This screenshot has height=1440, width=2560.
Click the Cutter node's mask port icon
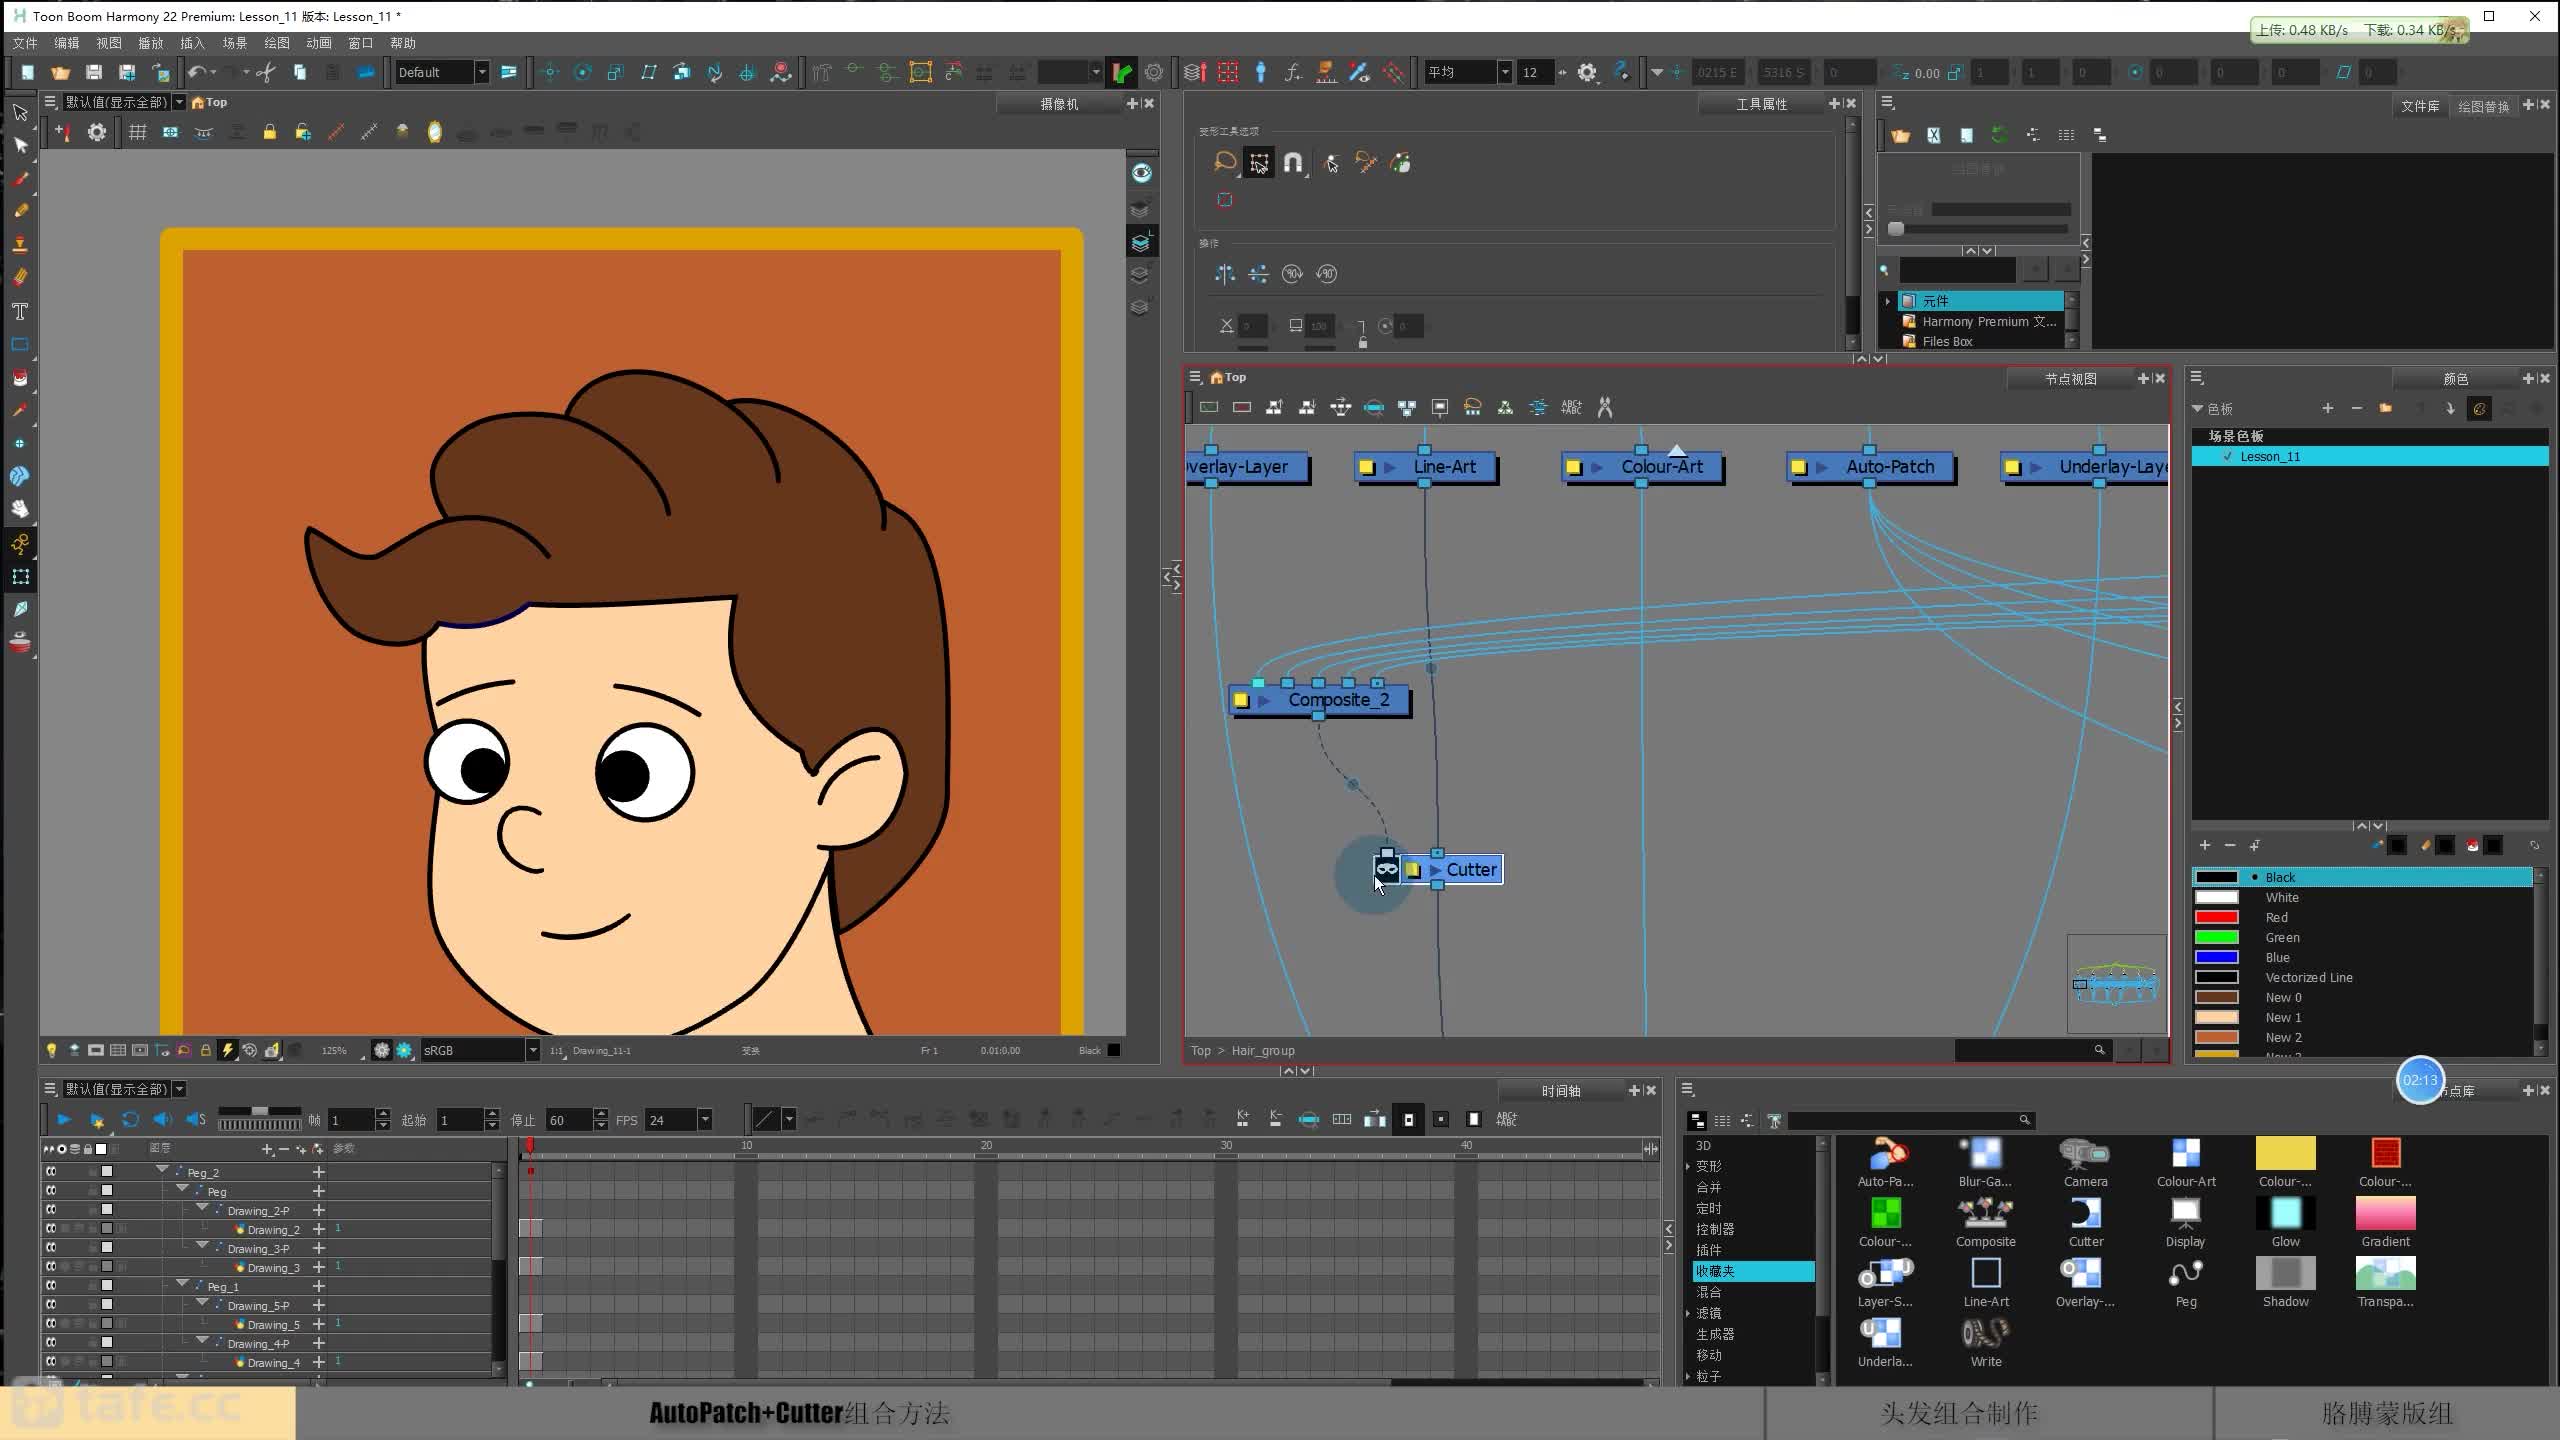[x=1386, y=869]
